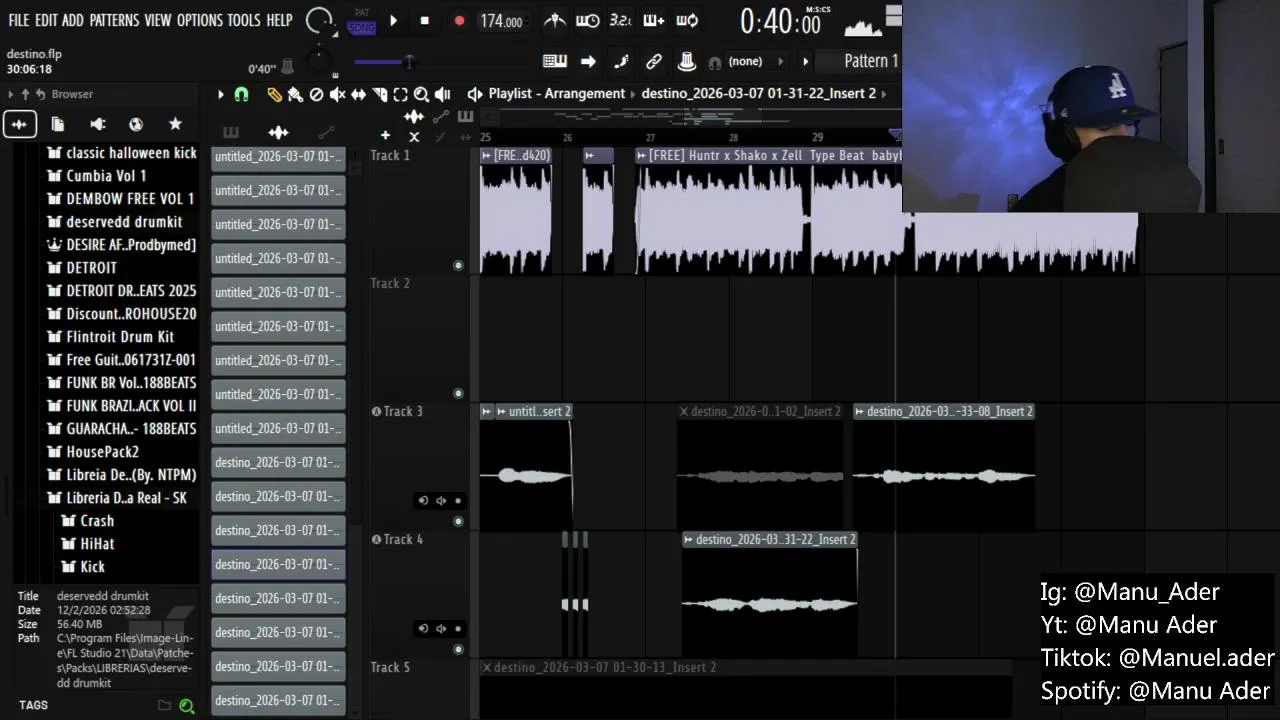Select the Delete tool in playlist toolbar
Viewport: 1280px width, 720px height.
click(316, 94)
